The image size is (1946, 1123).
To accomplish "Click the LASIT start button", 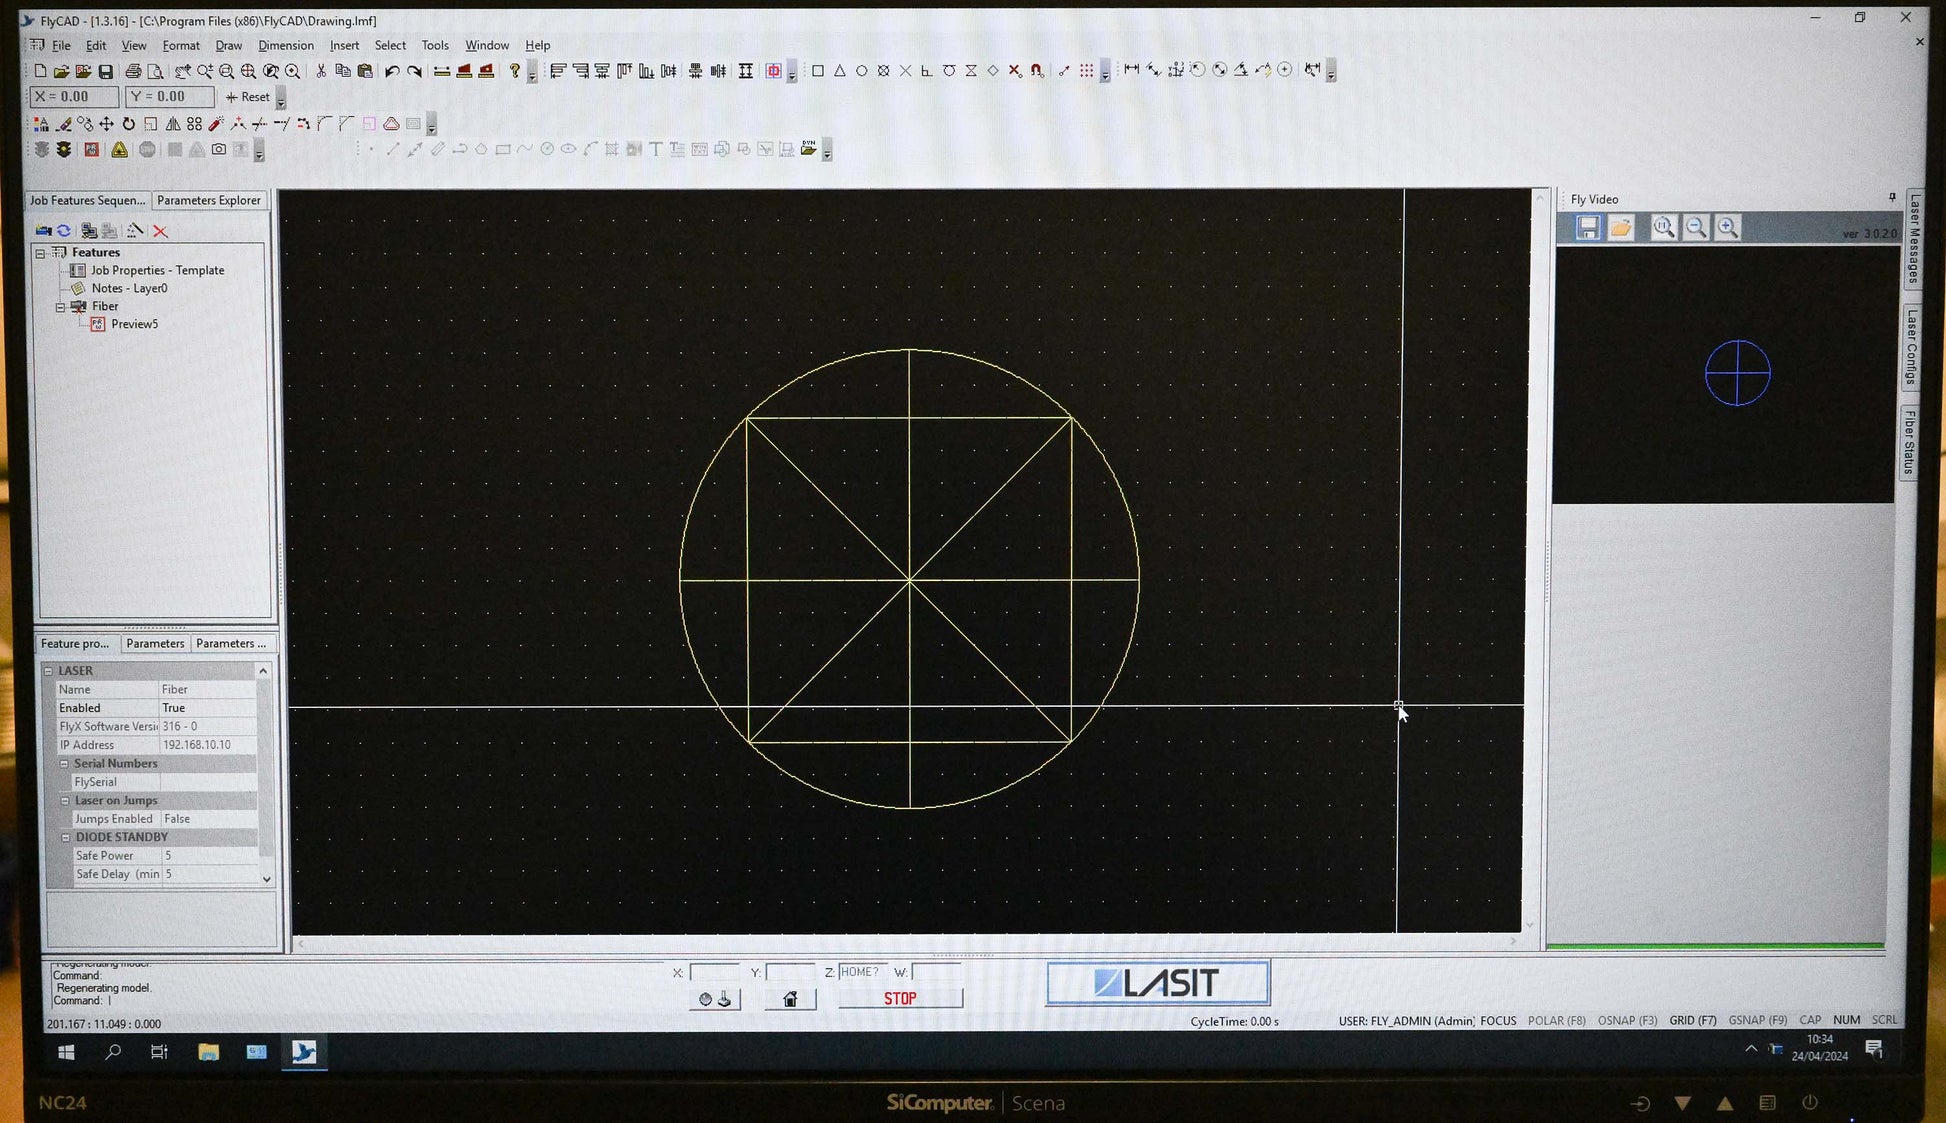I will tap(1157, 983).
